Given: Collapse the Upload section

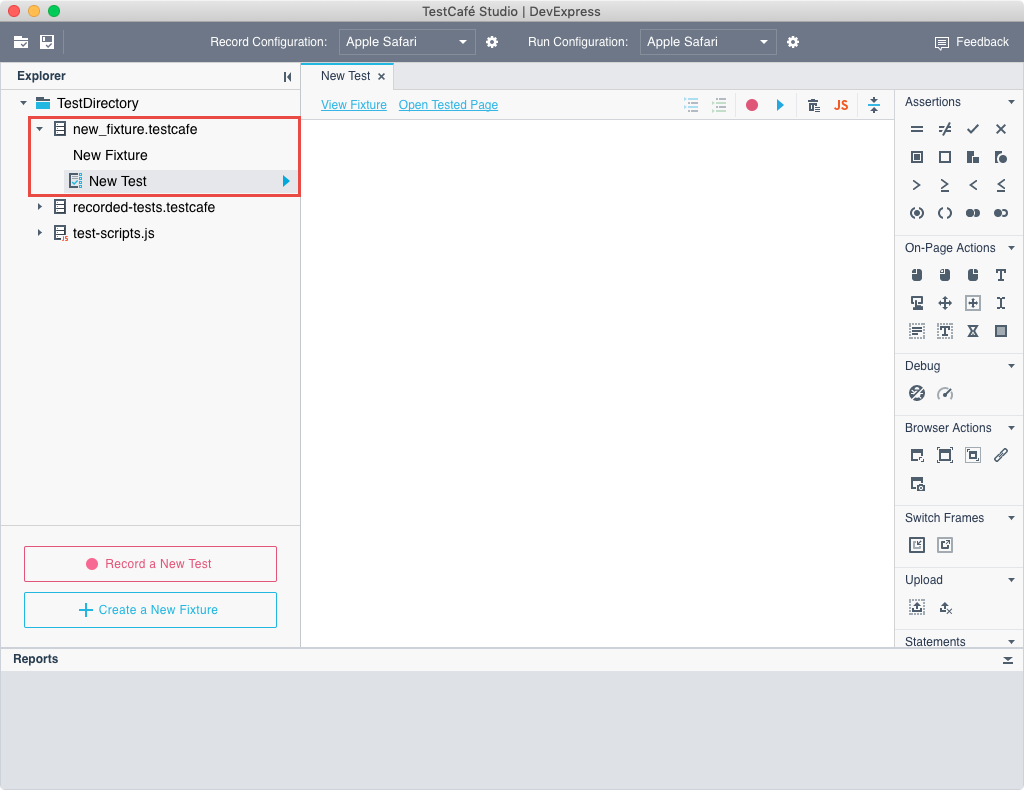Looking at the screenshot, I should click(1011, 580).
